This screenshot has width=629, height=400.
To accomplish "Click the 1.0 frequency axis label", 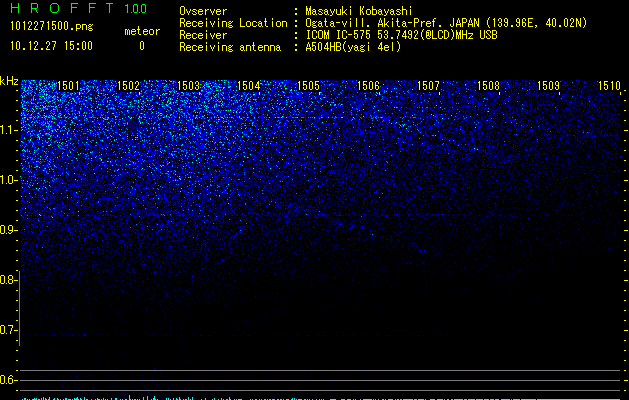I will [8, 180].
